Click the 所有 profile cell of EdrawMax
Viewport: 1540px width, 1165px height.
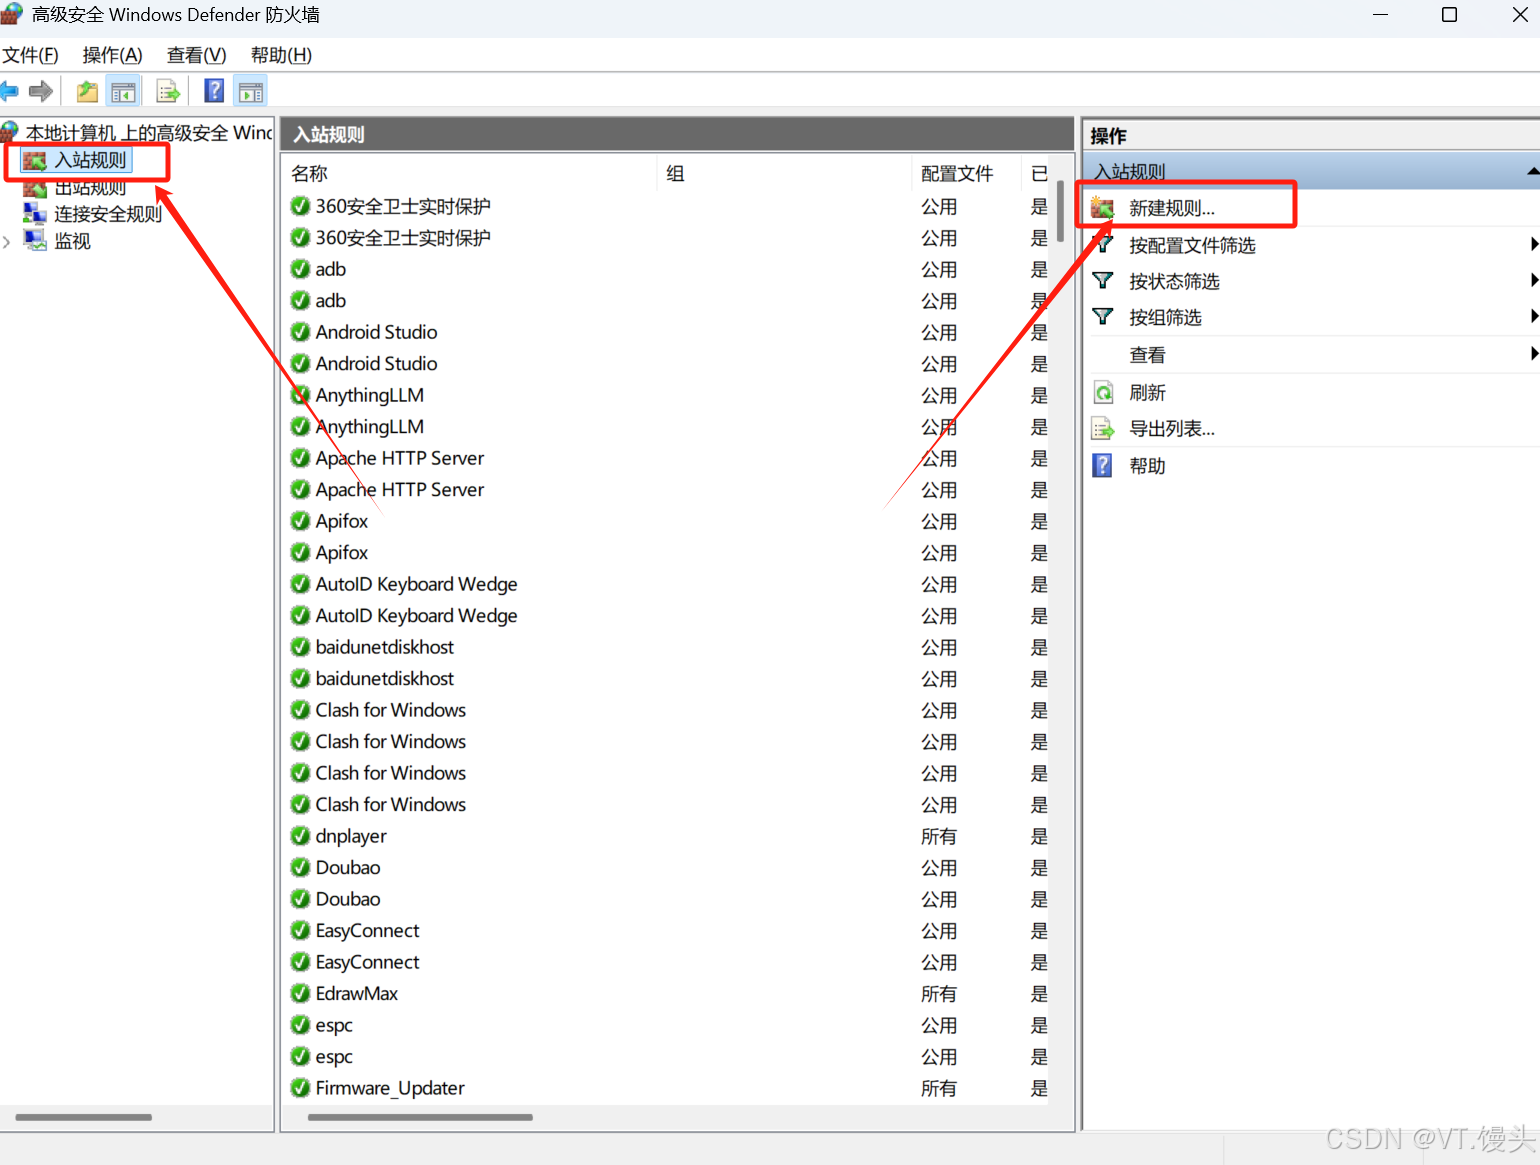click(x=939, y=993)
